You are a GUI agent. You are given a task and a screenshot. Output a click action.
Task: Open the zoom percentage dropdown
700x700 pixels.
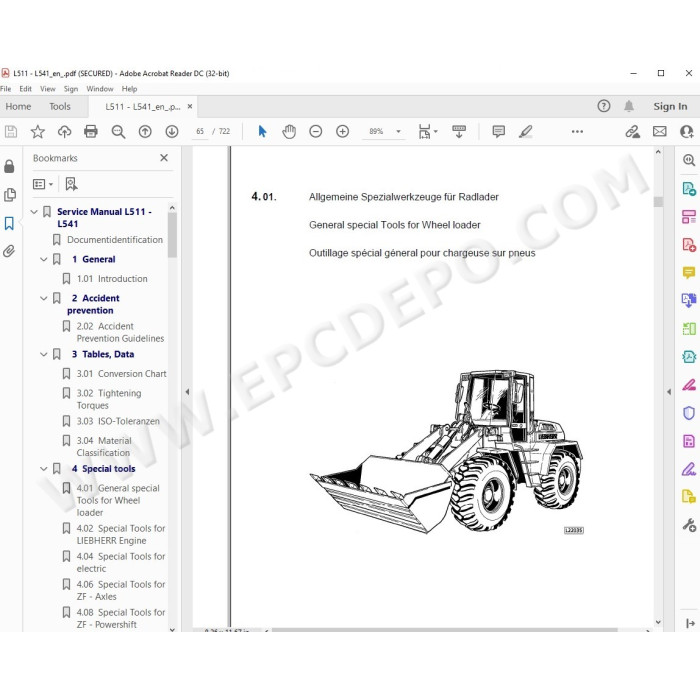pyautogui.click(x=398, y=131)
